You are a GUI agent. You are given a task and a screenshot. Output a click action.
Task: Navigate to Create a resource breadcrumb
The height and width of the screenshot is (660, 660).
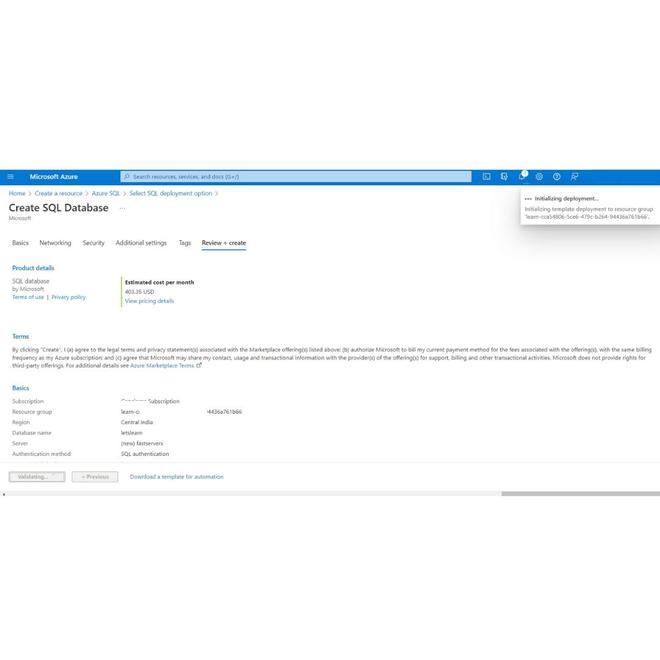click(x=59, y=193)
